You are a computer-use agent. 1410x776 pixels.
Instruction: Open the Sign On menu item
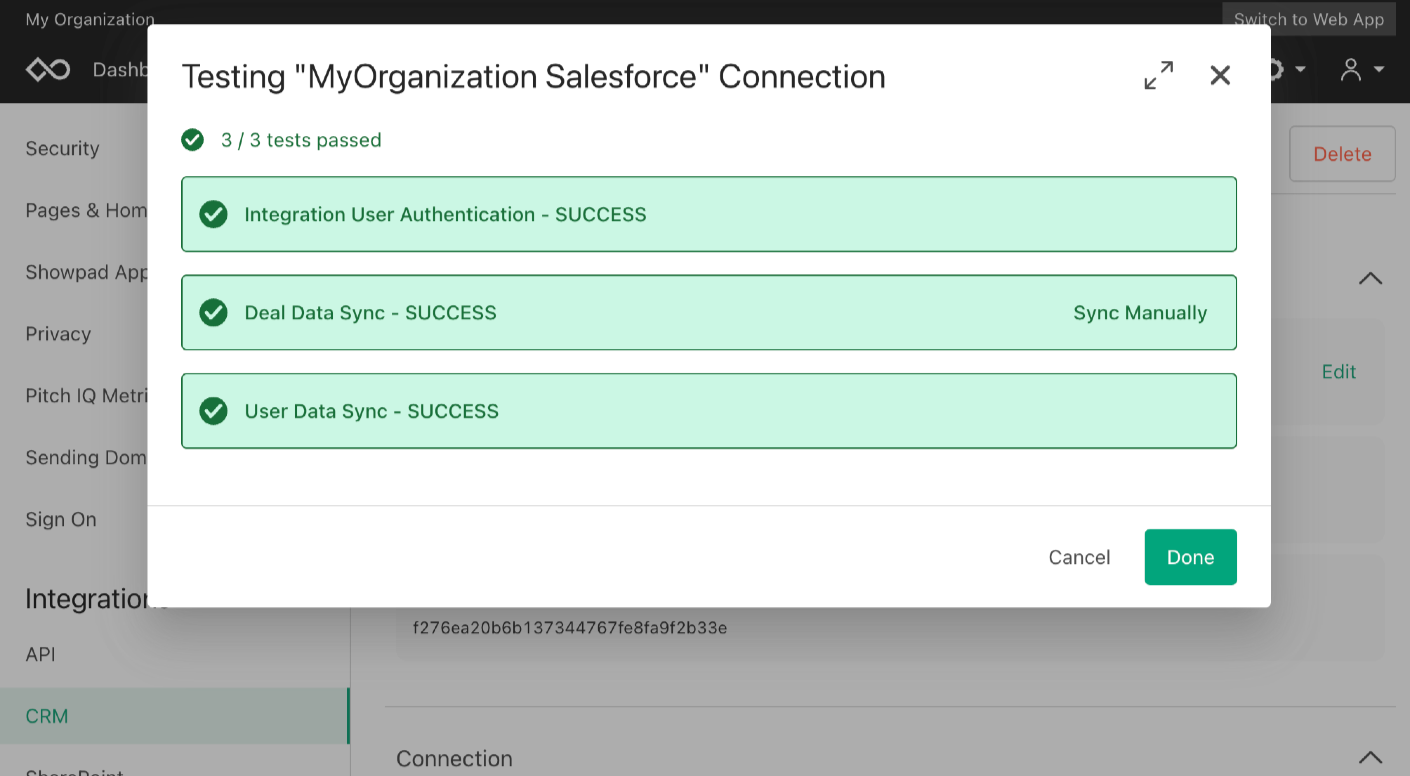click(x=61, y=520)
